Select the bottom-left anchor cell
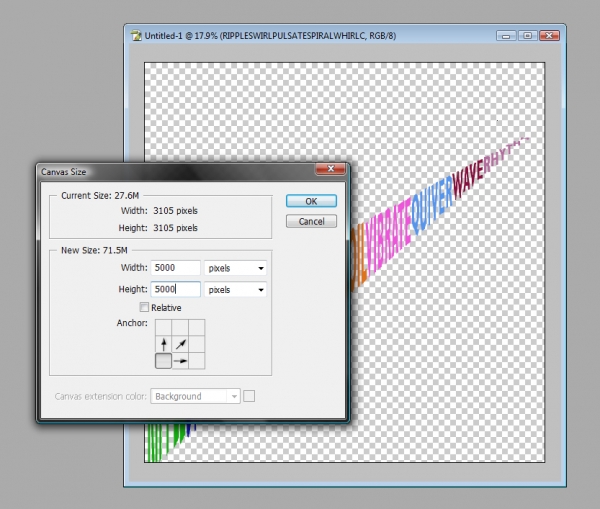 [x=163, y=361]
